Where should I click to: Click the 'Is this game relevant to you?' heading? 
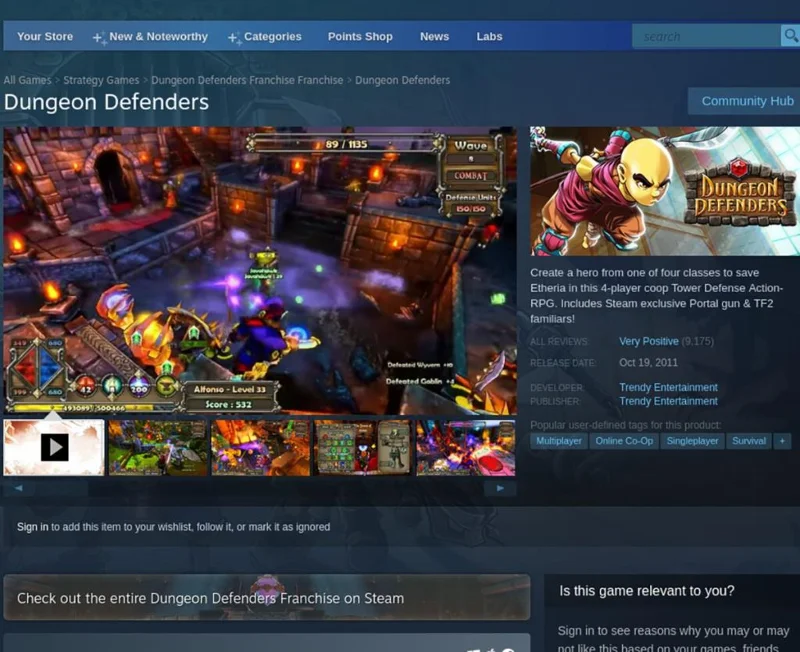[x=646, y=591]
